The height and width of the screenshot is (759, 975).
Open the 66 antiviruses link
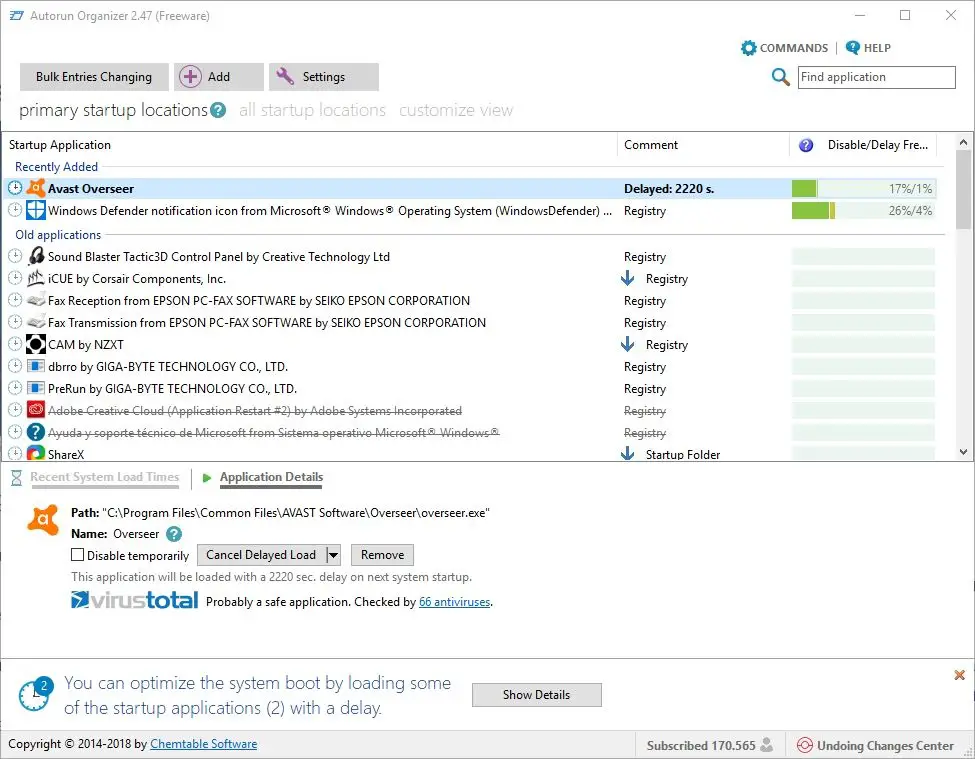(455, 602)
